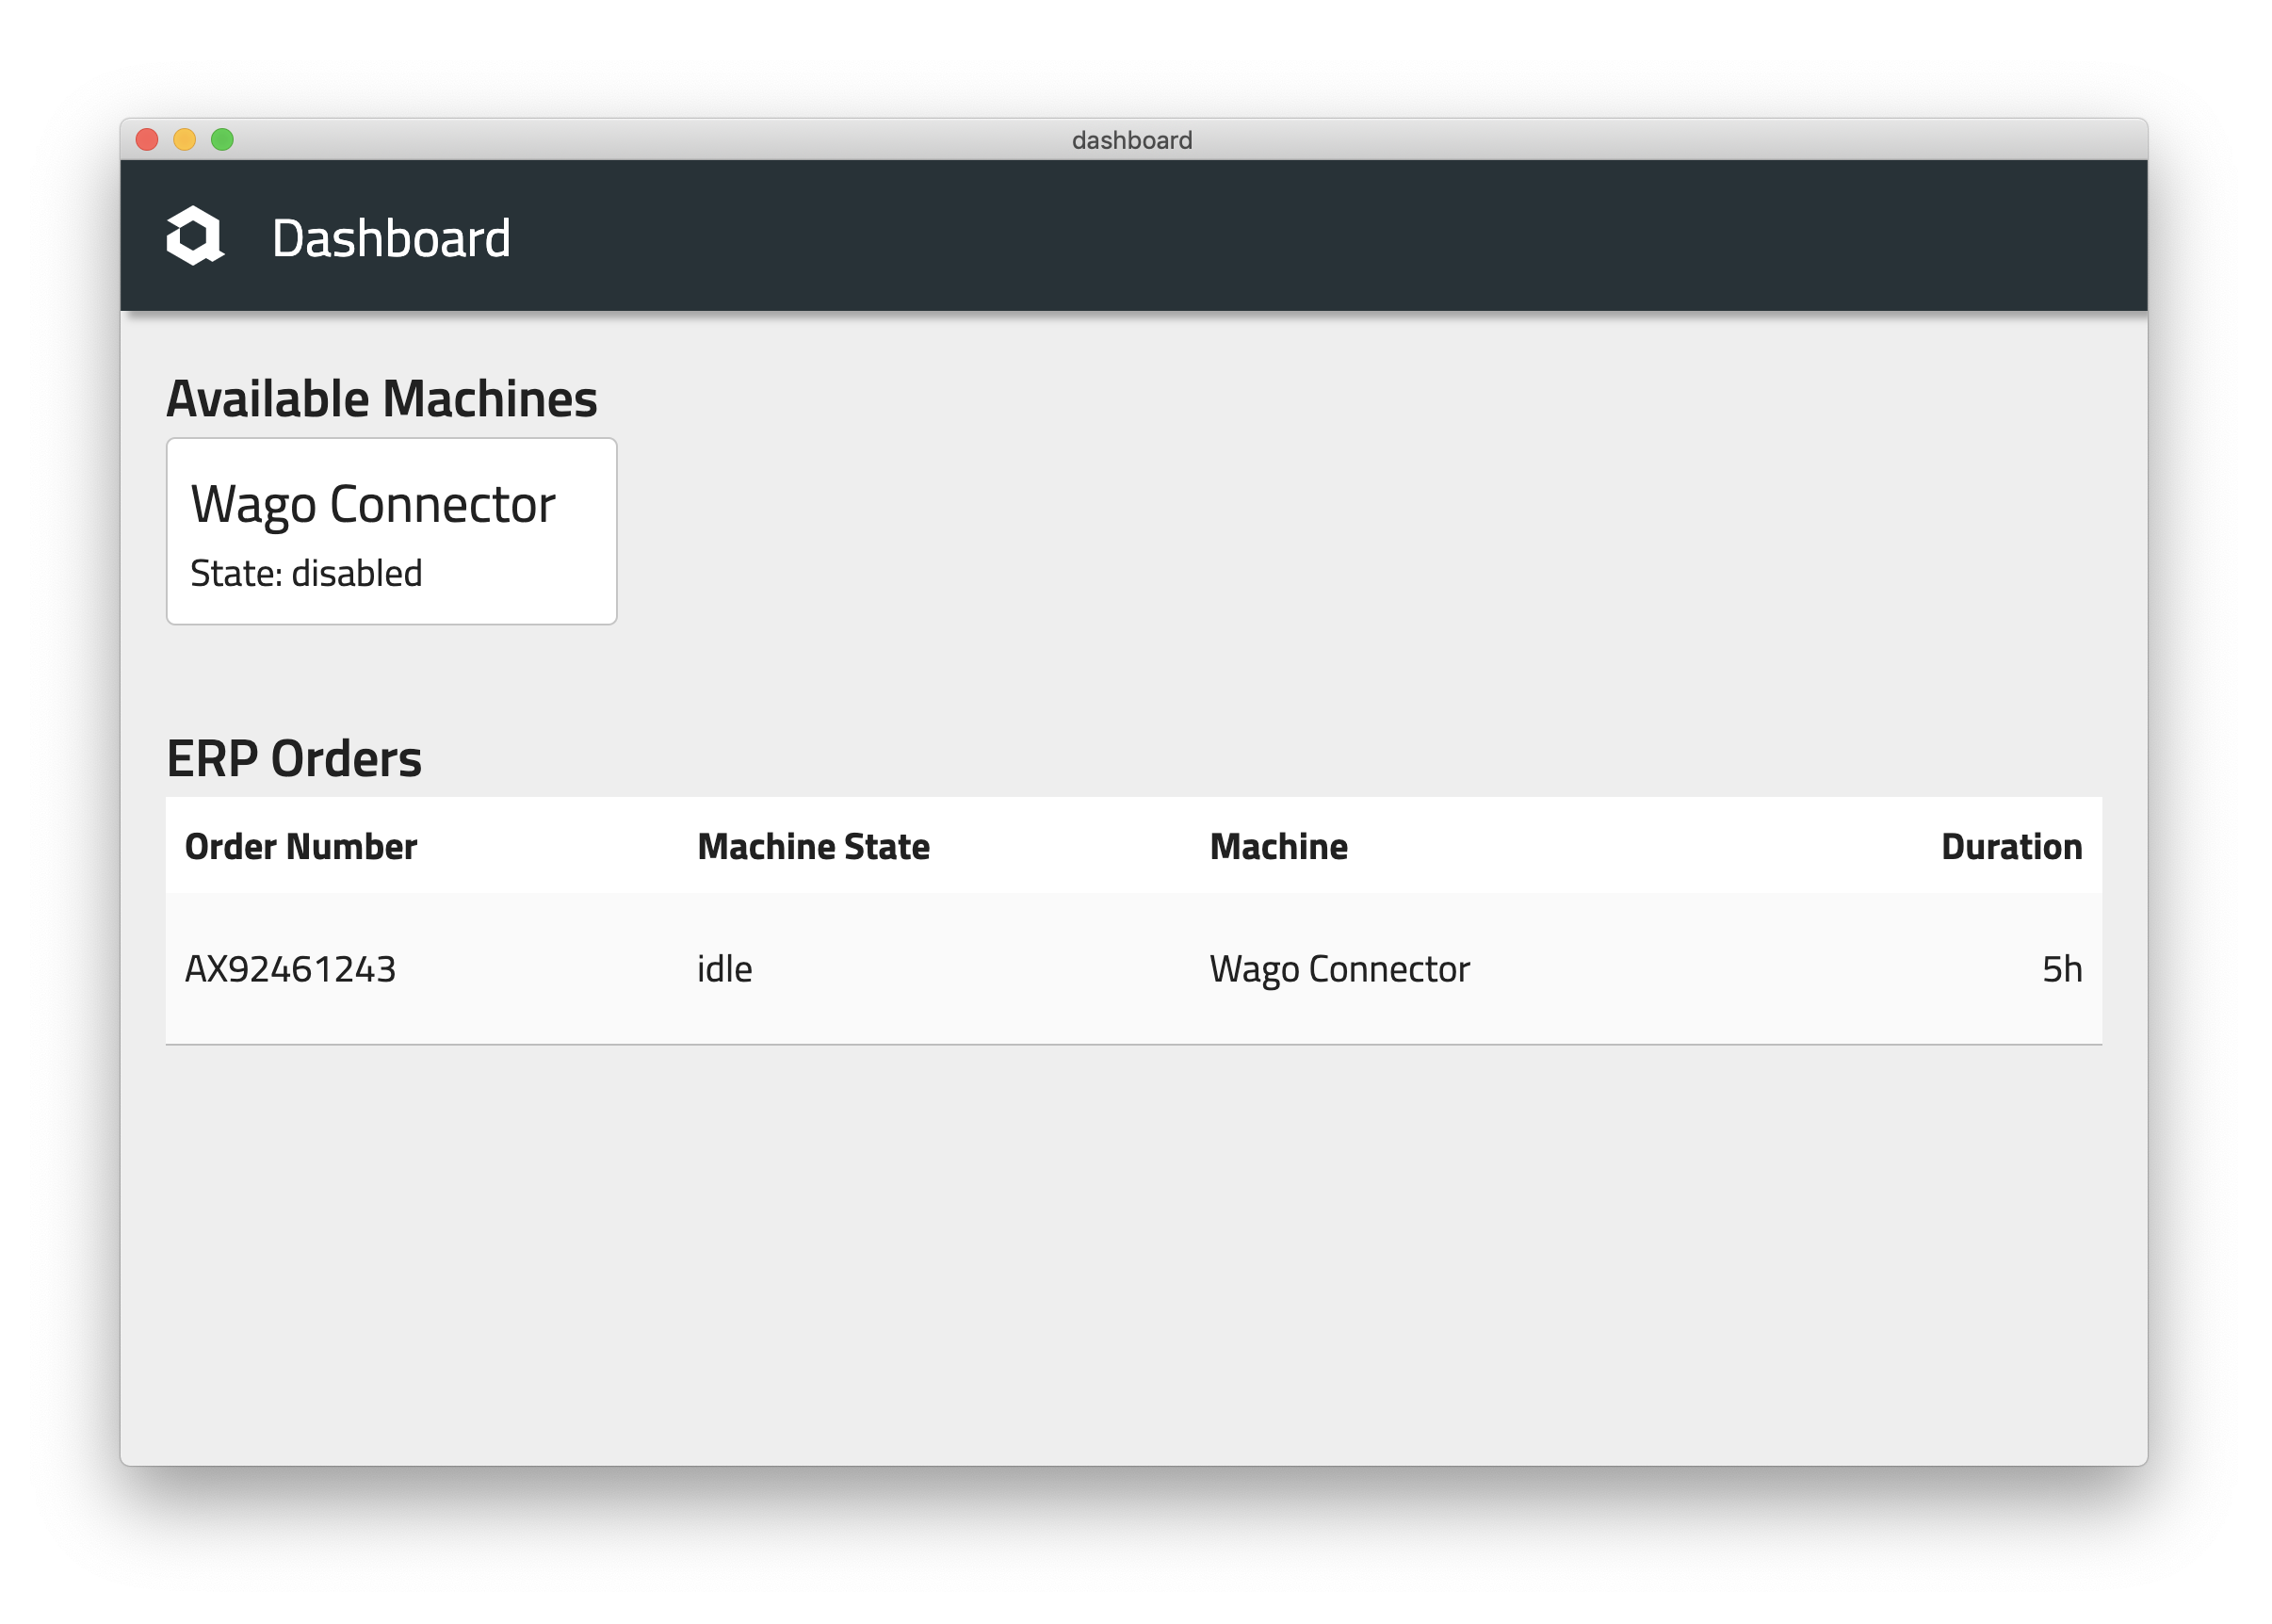Click the idle machine state cell
The height and width of the screenshot is (1624, 2272).
coord(725,969)
